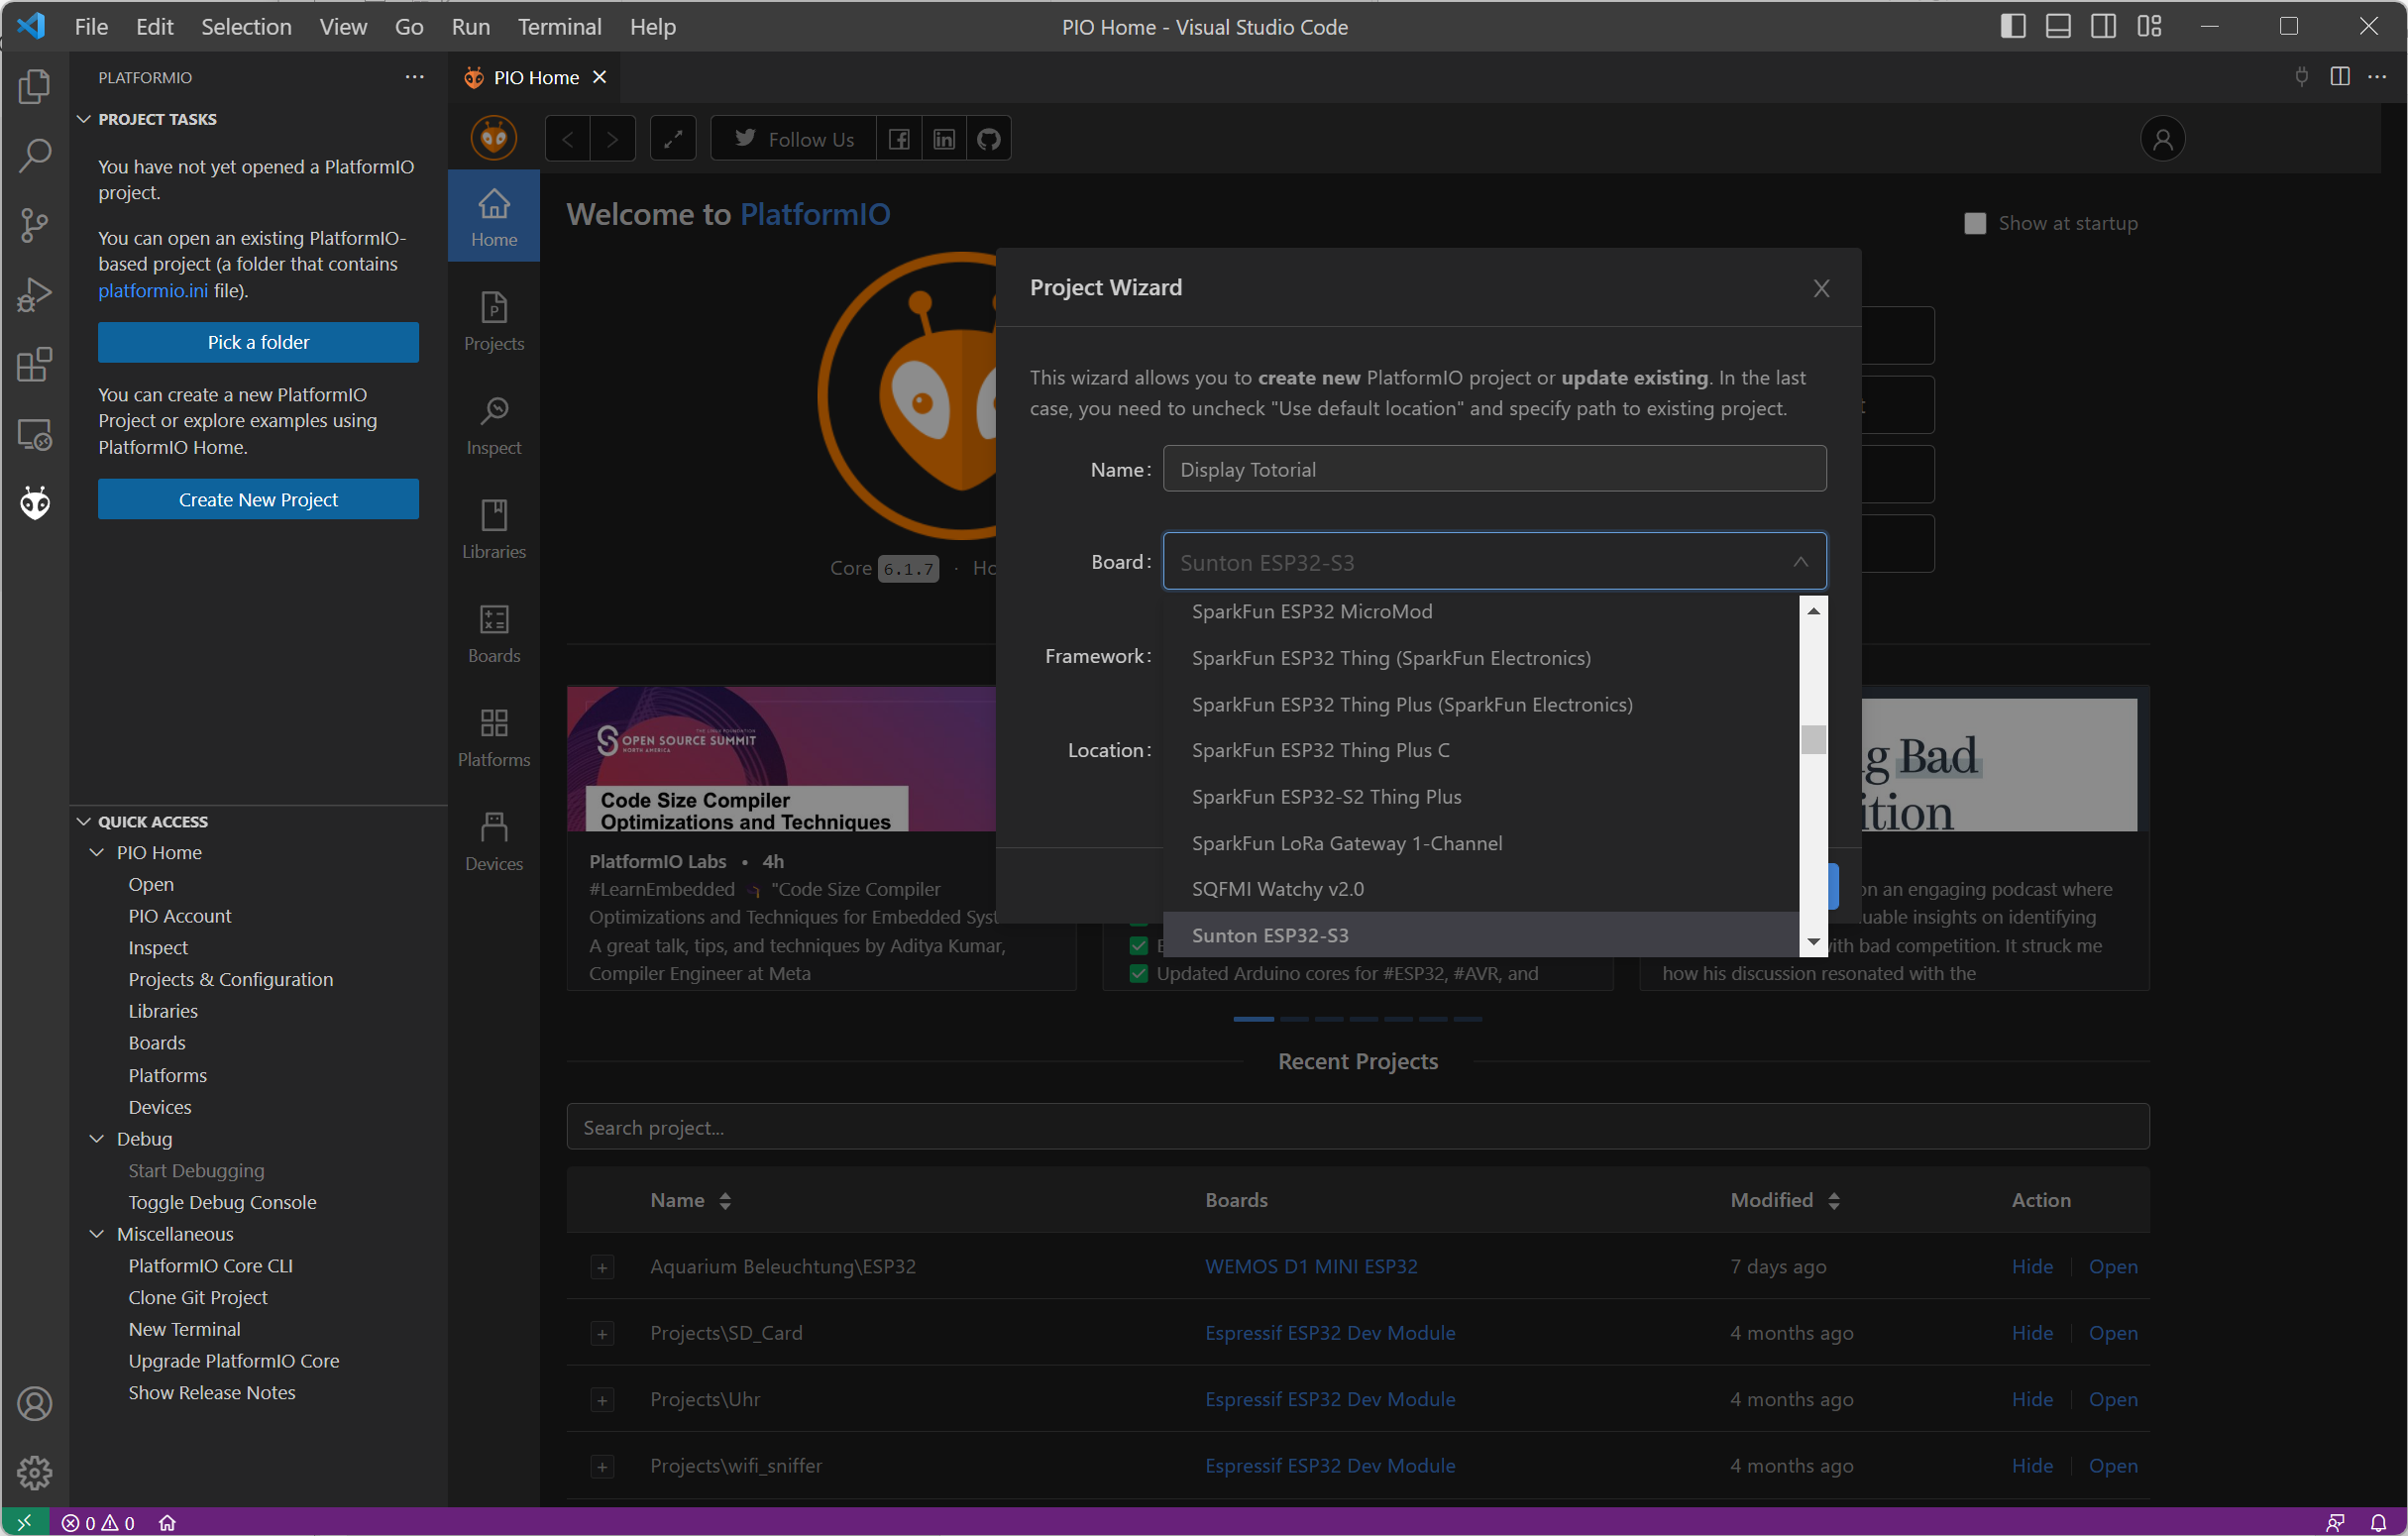Click the Run menu item
The width and height of the screenshot is (2408, 1536).
tap(471, 27)
